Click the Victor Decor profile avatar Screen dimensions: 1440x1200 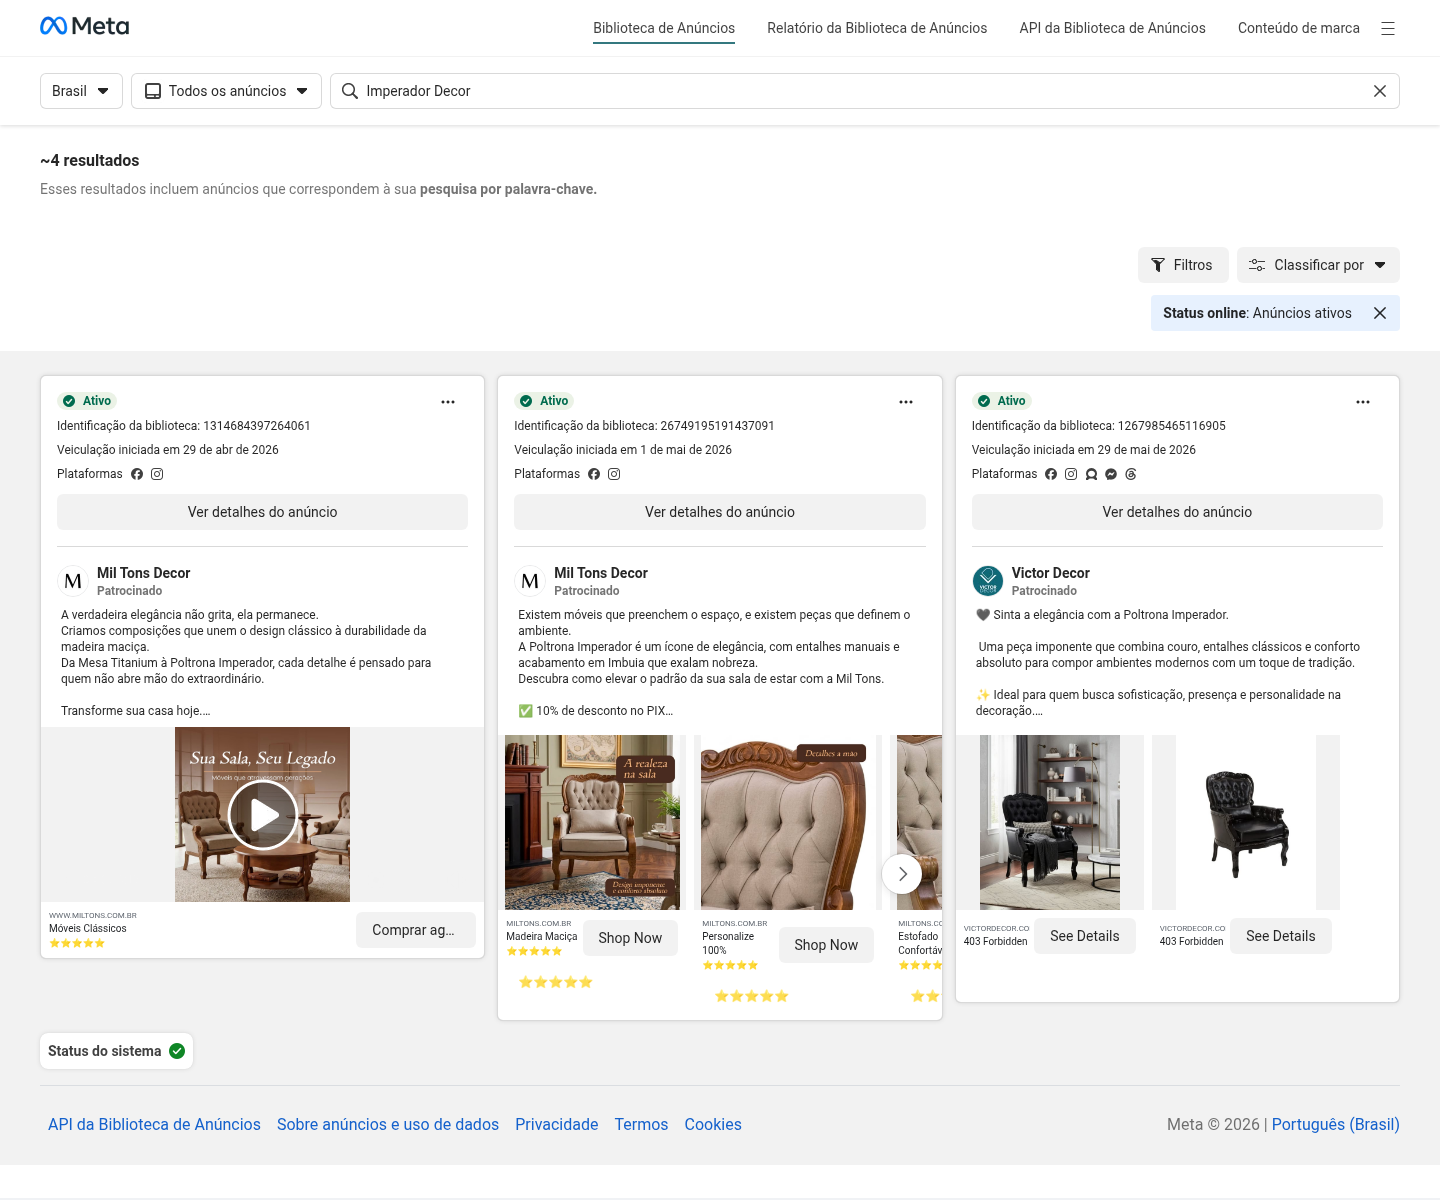coord(988,581)
